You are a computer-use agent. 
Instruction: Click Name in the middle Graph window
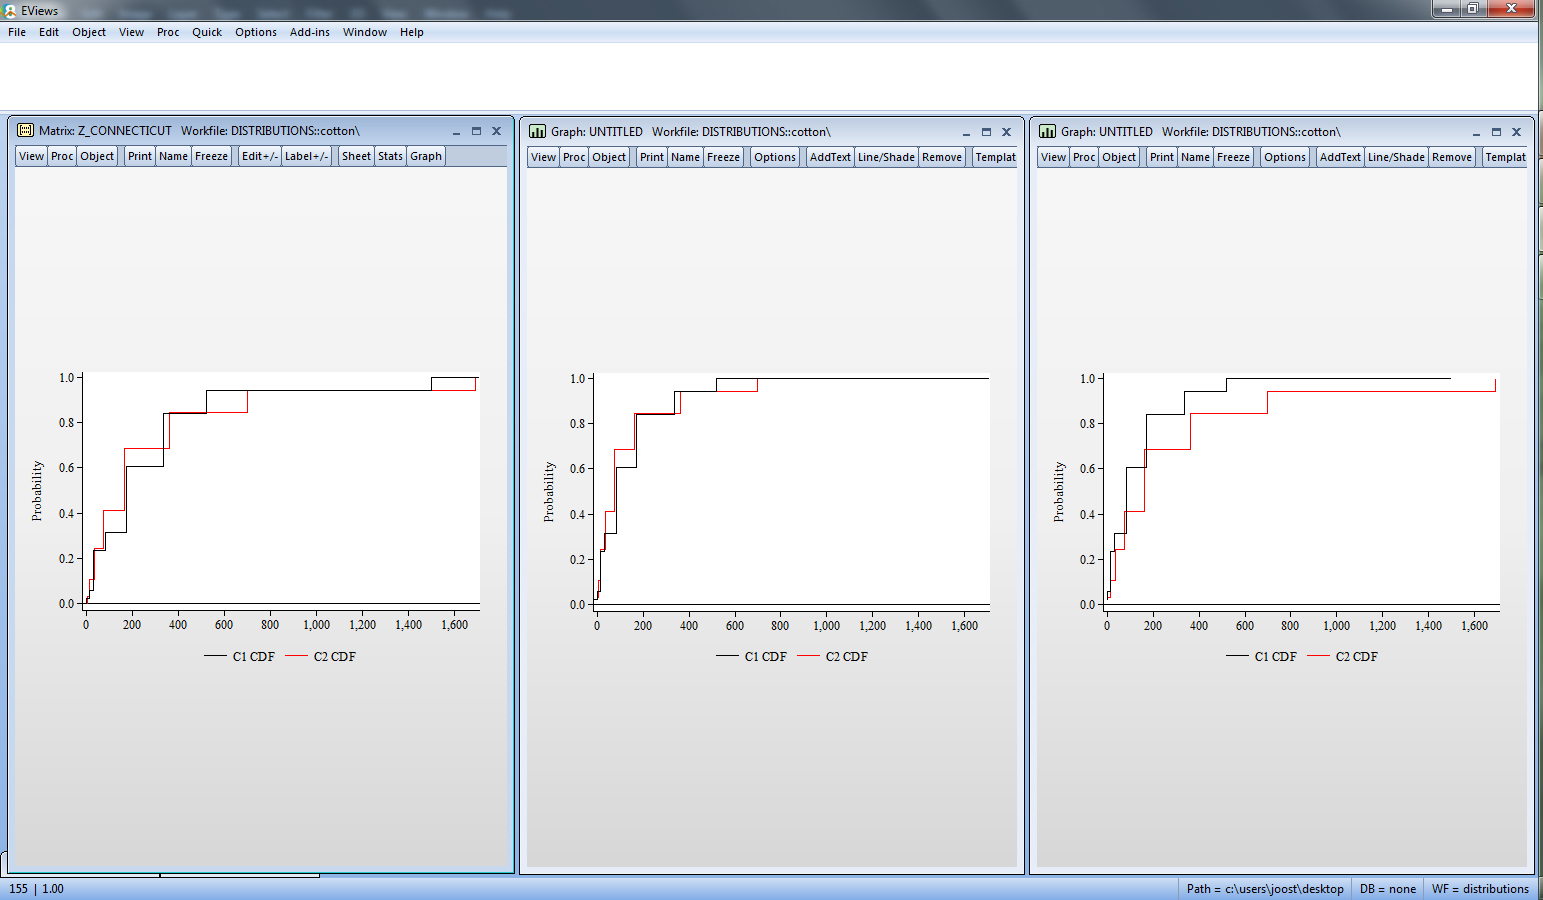pos(686,157)
